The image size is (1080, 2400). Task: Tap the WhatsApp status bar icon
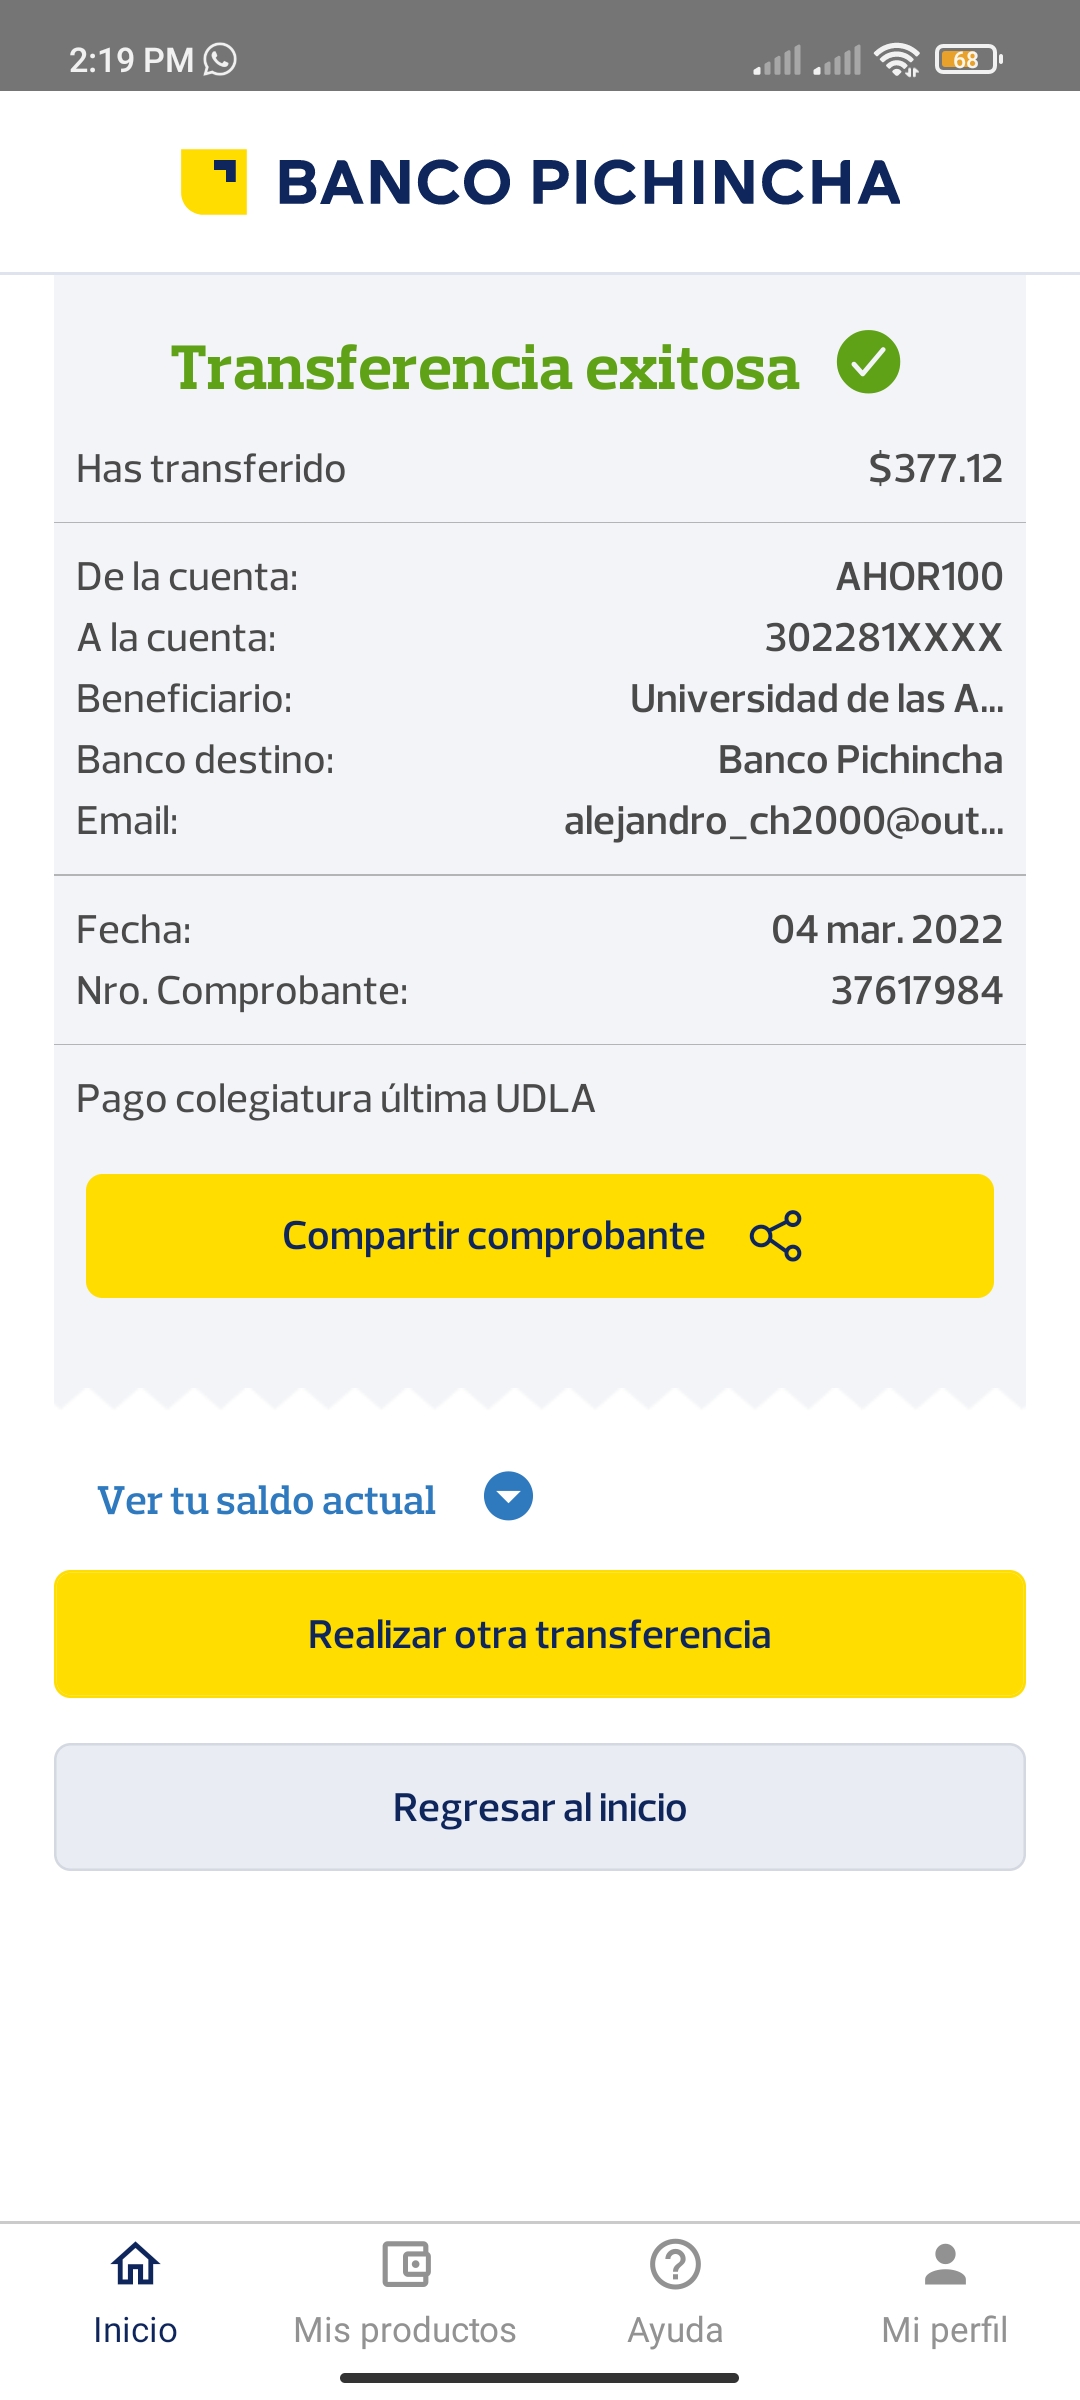pyautogui.click(x=220, y=60)
